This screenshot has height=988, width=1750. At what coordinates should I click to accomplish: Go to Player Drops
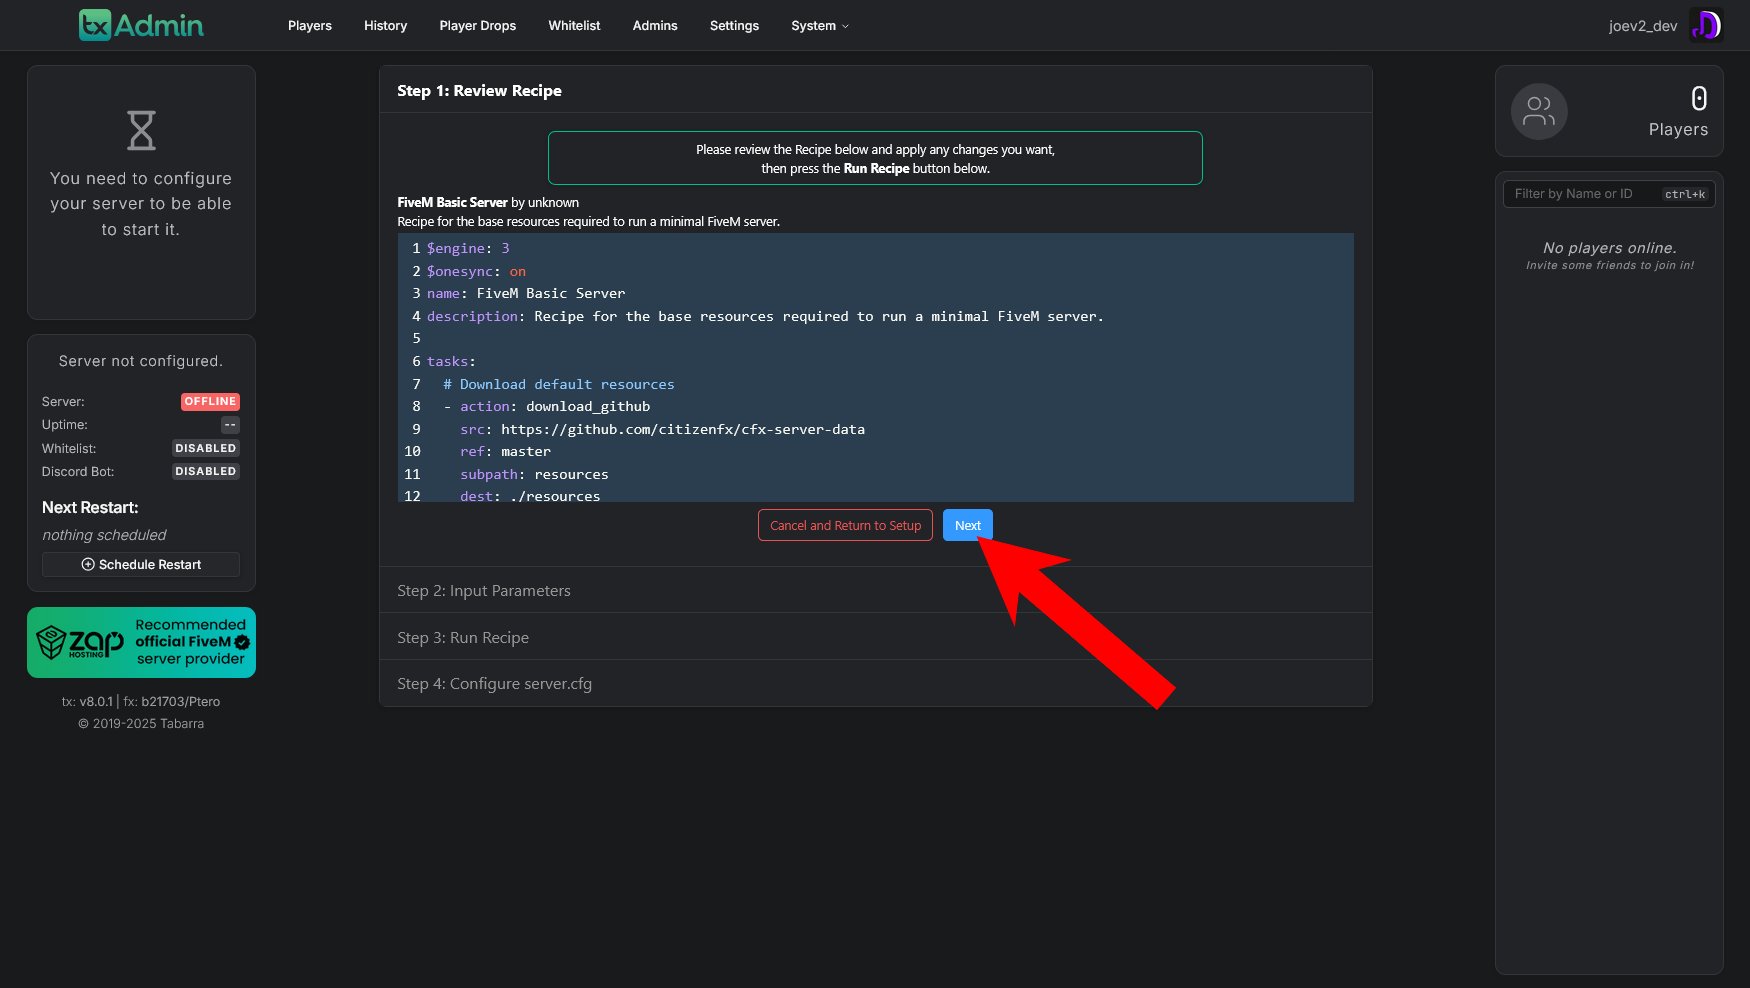[478, 25]
